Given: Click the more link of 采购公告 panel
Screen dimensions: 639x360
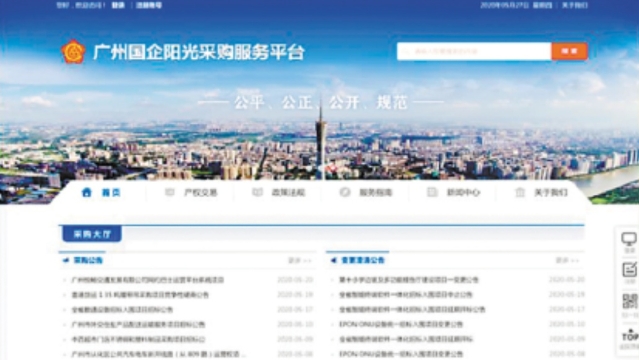Looking at the screenshot, I should 300,260.
